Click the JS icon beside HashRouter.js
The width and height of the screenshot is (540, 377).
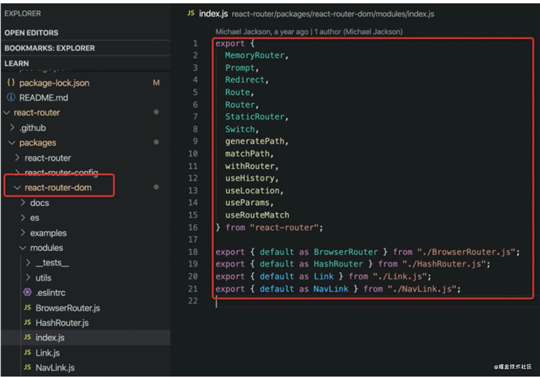point(28,322)
